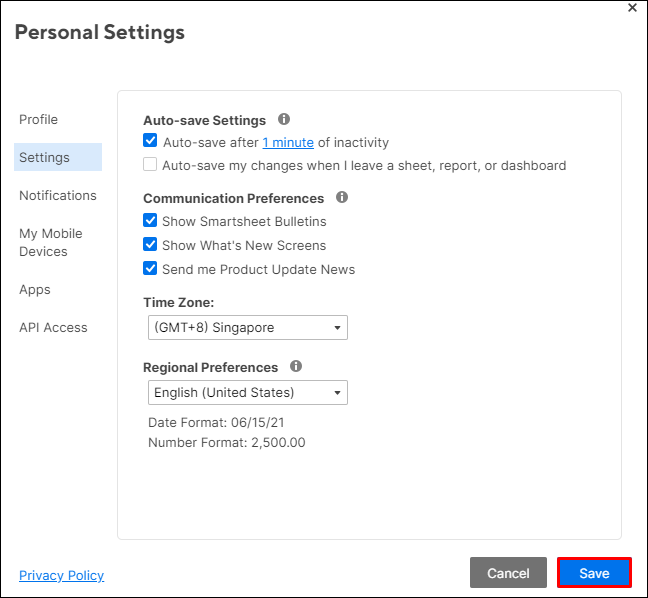The height and width of the screenshot is (598, 648).
Task: Expand the English (United States) language dropdown
Action: pos(247,393)
